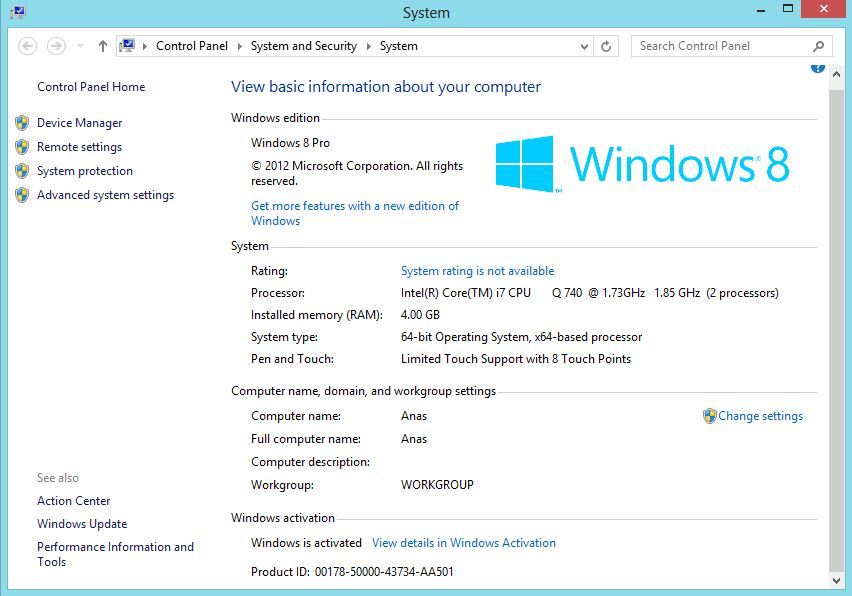This screenshot has width=852, height=596.
Task: Open System rating is not available link
Action: coord(478,271)
